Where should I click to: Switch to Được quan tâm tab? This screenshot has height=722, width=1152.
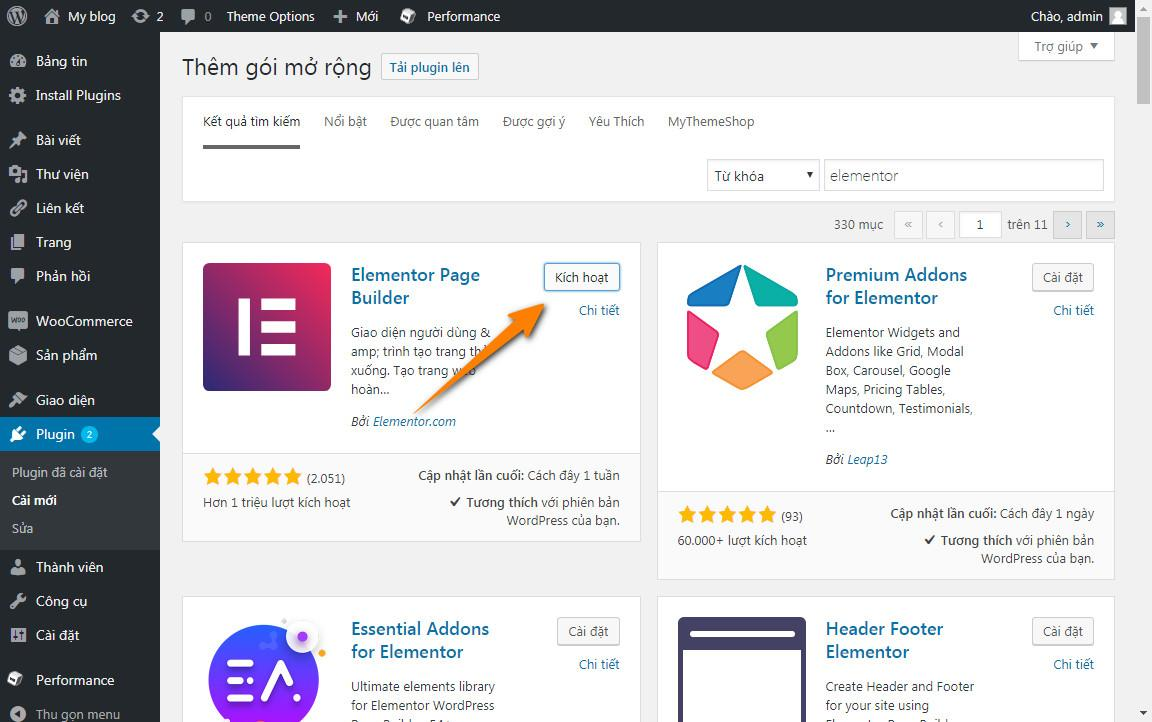pos(434,122)
